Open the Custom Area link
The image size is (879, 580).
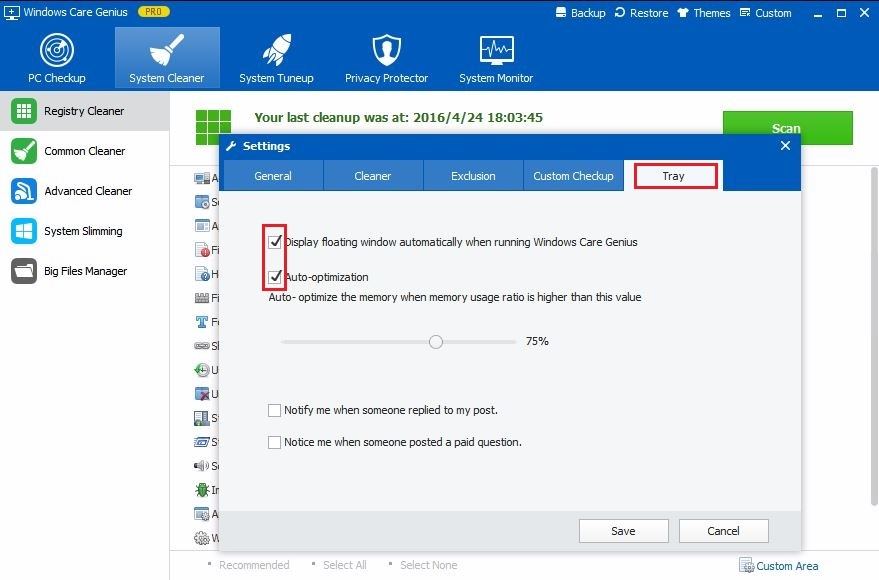coord(779,566)
